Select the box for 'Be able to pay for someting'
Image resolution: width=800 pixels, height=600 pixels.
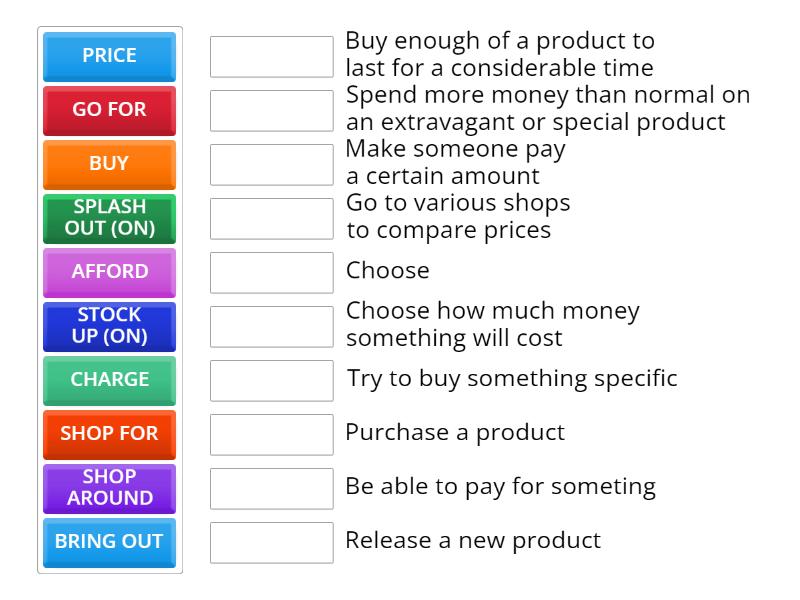(x=271, y=488)
